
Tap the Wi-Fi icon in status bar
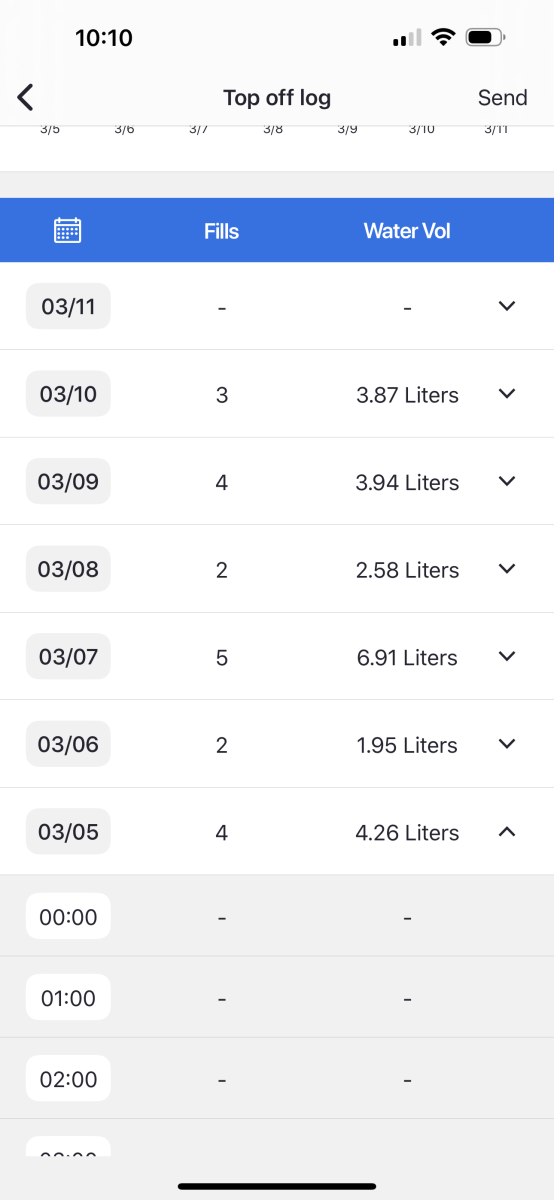coord(441,38)
